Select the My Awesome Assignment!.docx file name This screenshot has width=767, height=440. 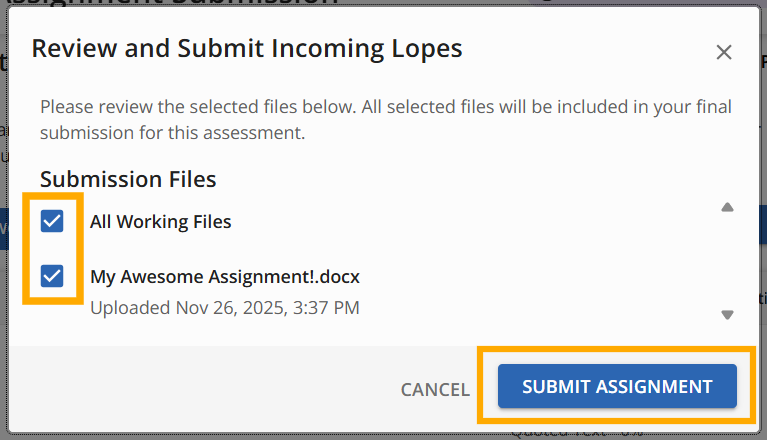tap(224, 276)
